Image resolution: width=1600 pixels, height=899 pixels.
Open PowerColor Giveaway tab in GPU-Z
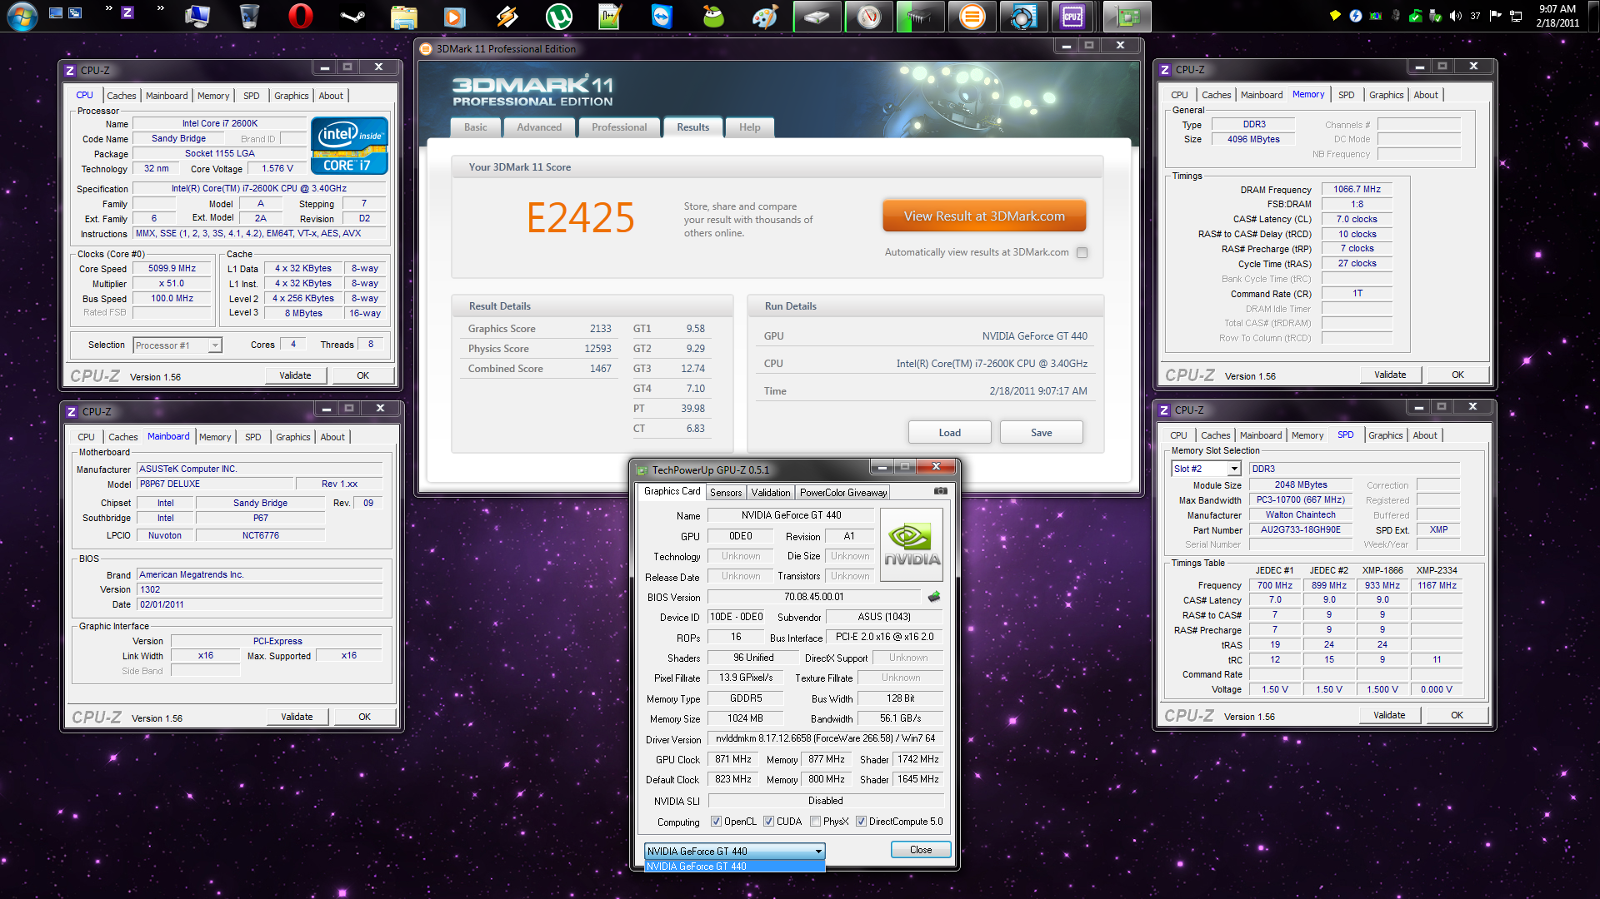pos(843,492)
